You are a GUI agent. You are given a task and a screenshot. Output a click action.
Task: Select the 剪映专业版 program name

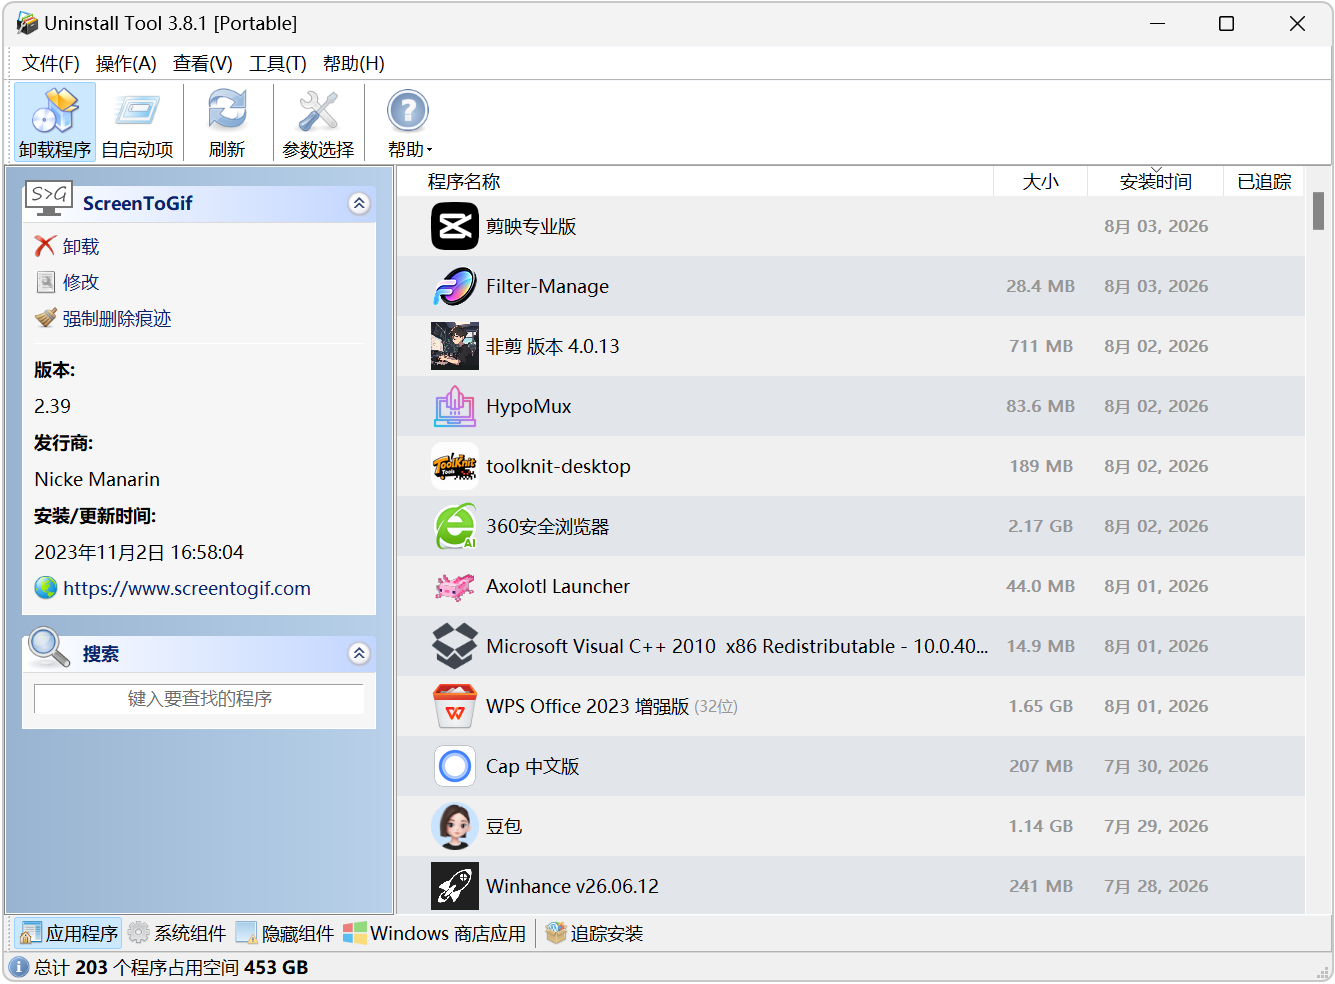click(x=531, y=227)
